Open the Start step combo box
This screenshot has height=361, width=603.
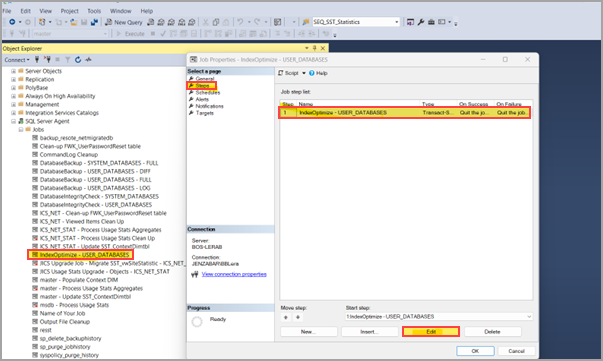(439, 316)
